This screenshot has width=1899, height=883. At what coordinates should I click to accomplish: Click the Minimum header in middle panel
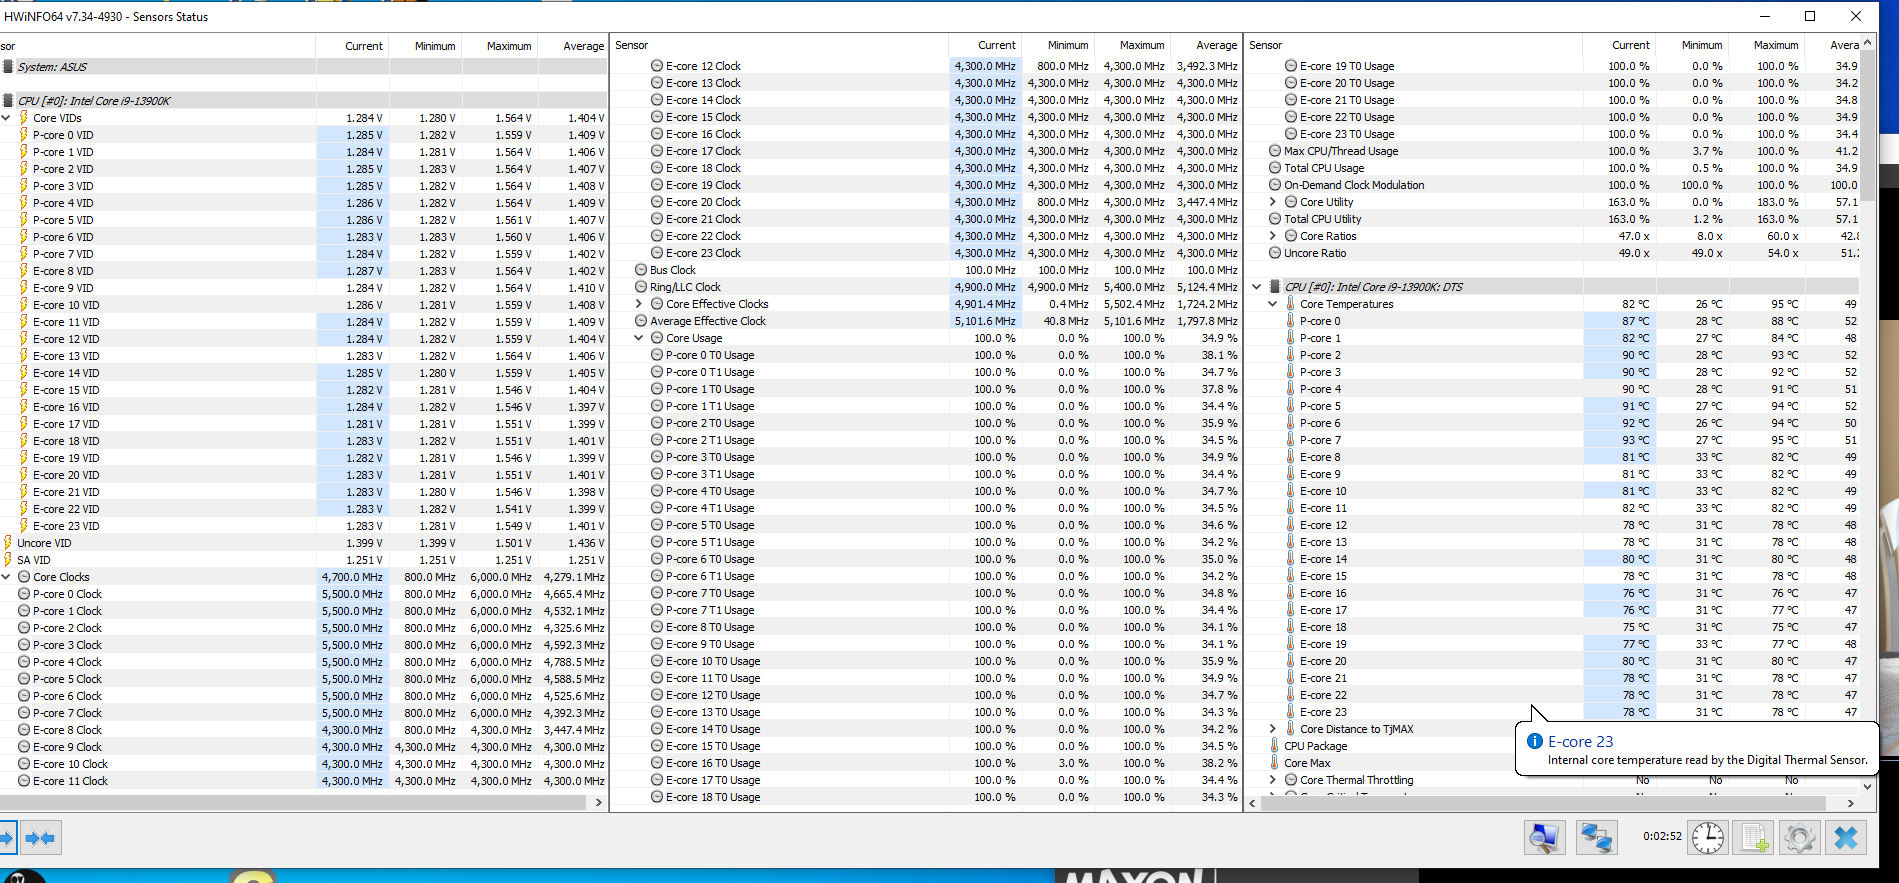pos(1058,45)
